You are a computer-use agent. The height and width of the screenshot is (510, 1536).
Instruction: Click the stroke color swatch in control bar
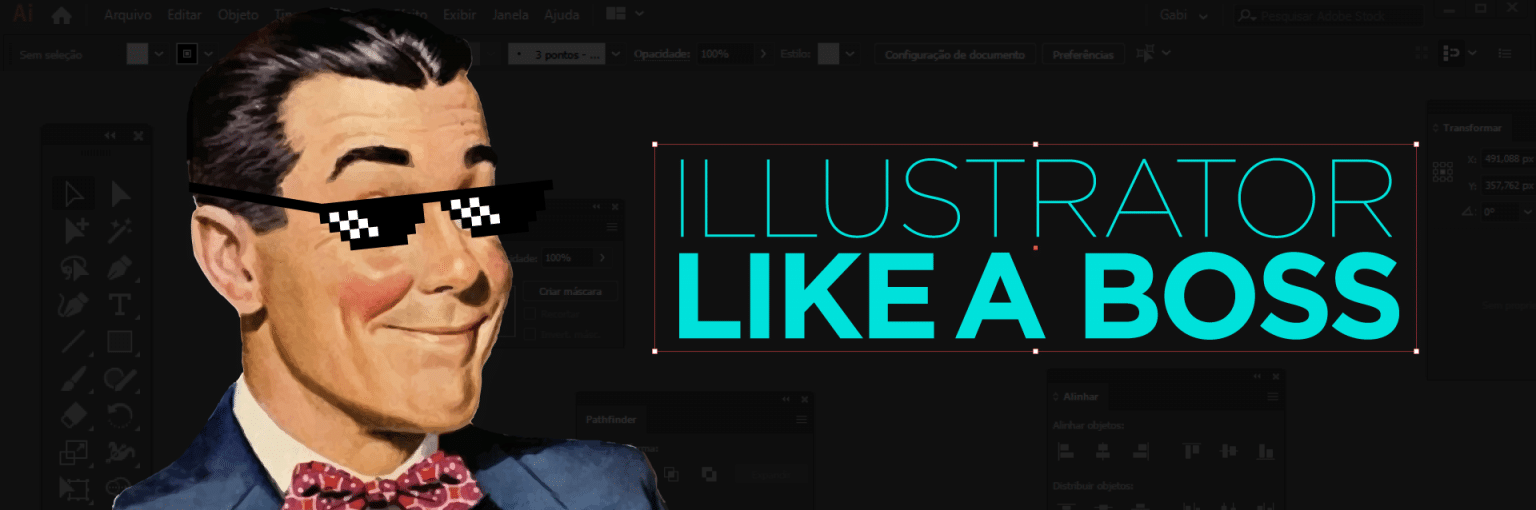[187, 54]
